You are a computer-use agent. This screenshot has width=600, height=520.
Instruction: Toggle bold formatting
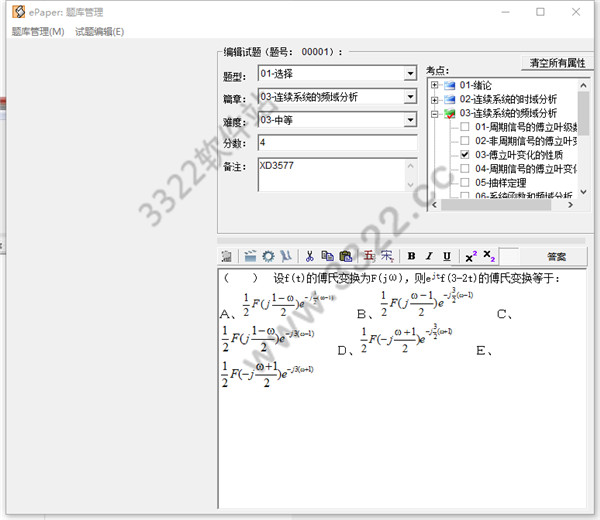click(x=411, y=256)
